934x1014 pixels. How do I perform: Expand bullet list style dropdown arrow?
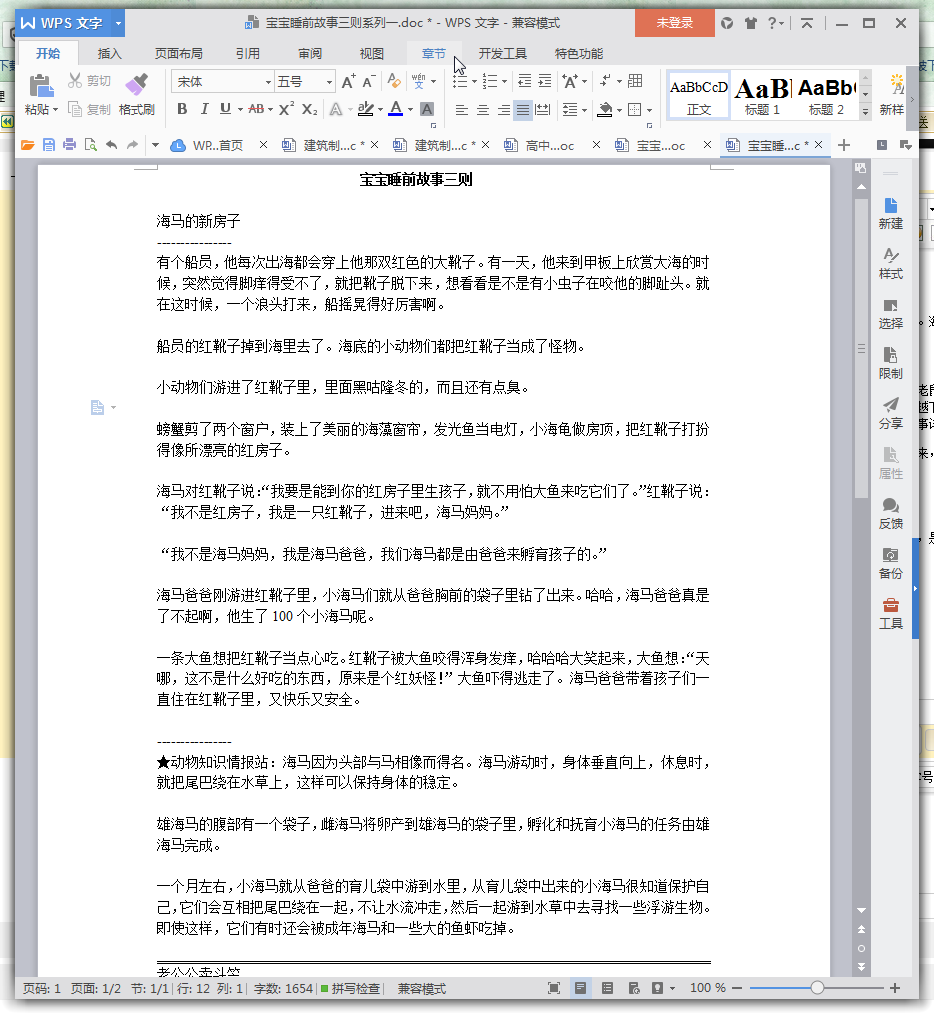(474, 81)
